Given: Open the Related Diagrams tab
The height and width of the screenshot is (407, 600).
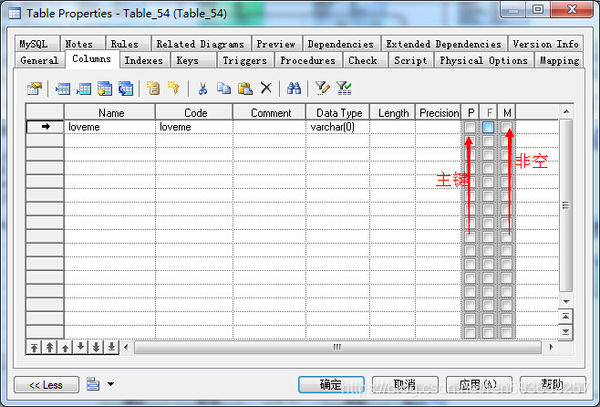Looking at the screenshot, I should click(200, 44).
